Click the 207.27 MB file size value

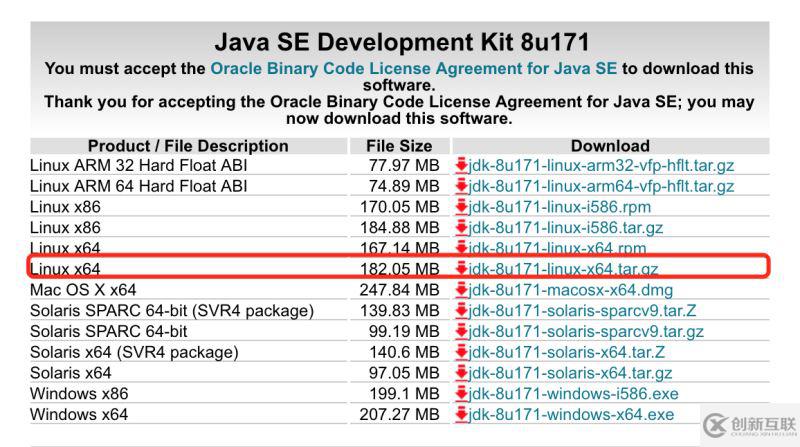pos(399,414)
